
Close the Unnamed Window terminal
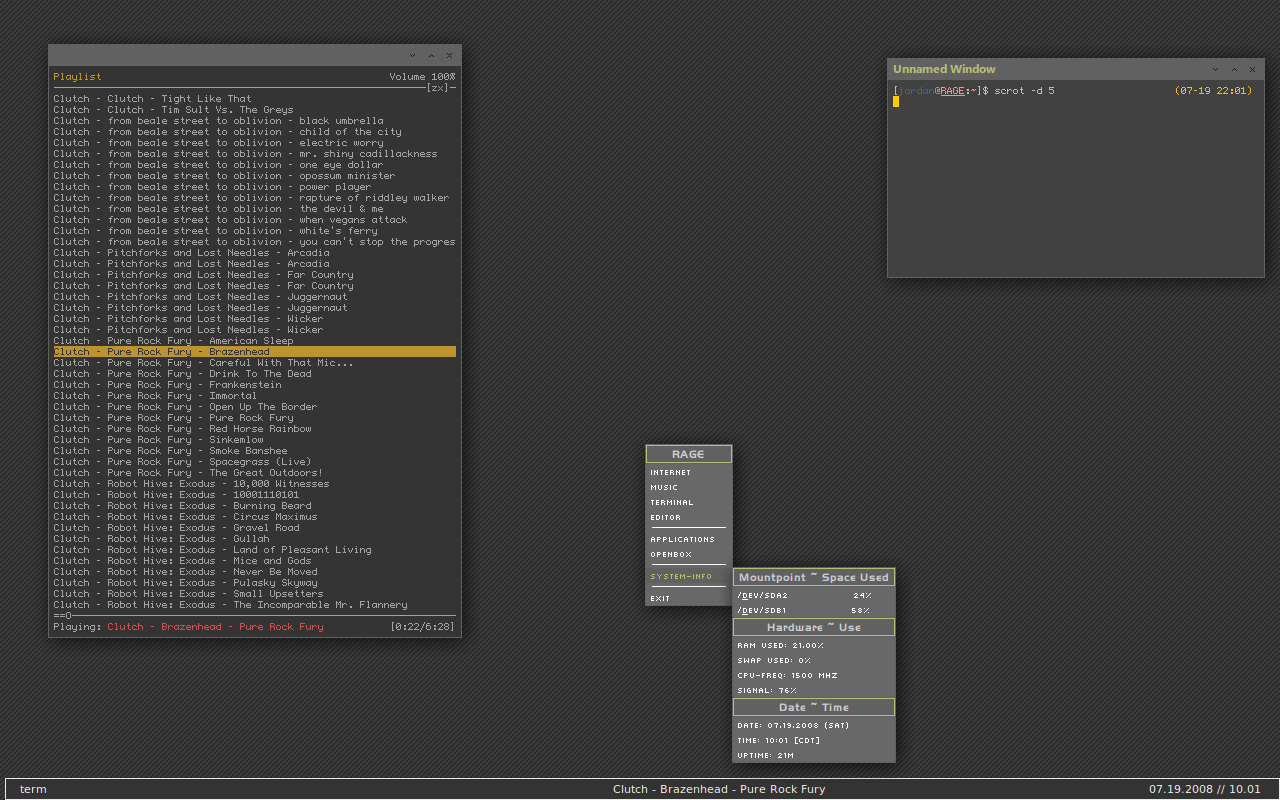pyautogui.click(x=1252, y=69)
